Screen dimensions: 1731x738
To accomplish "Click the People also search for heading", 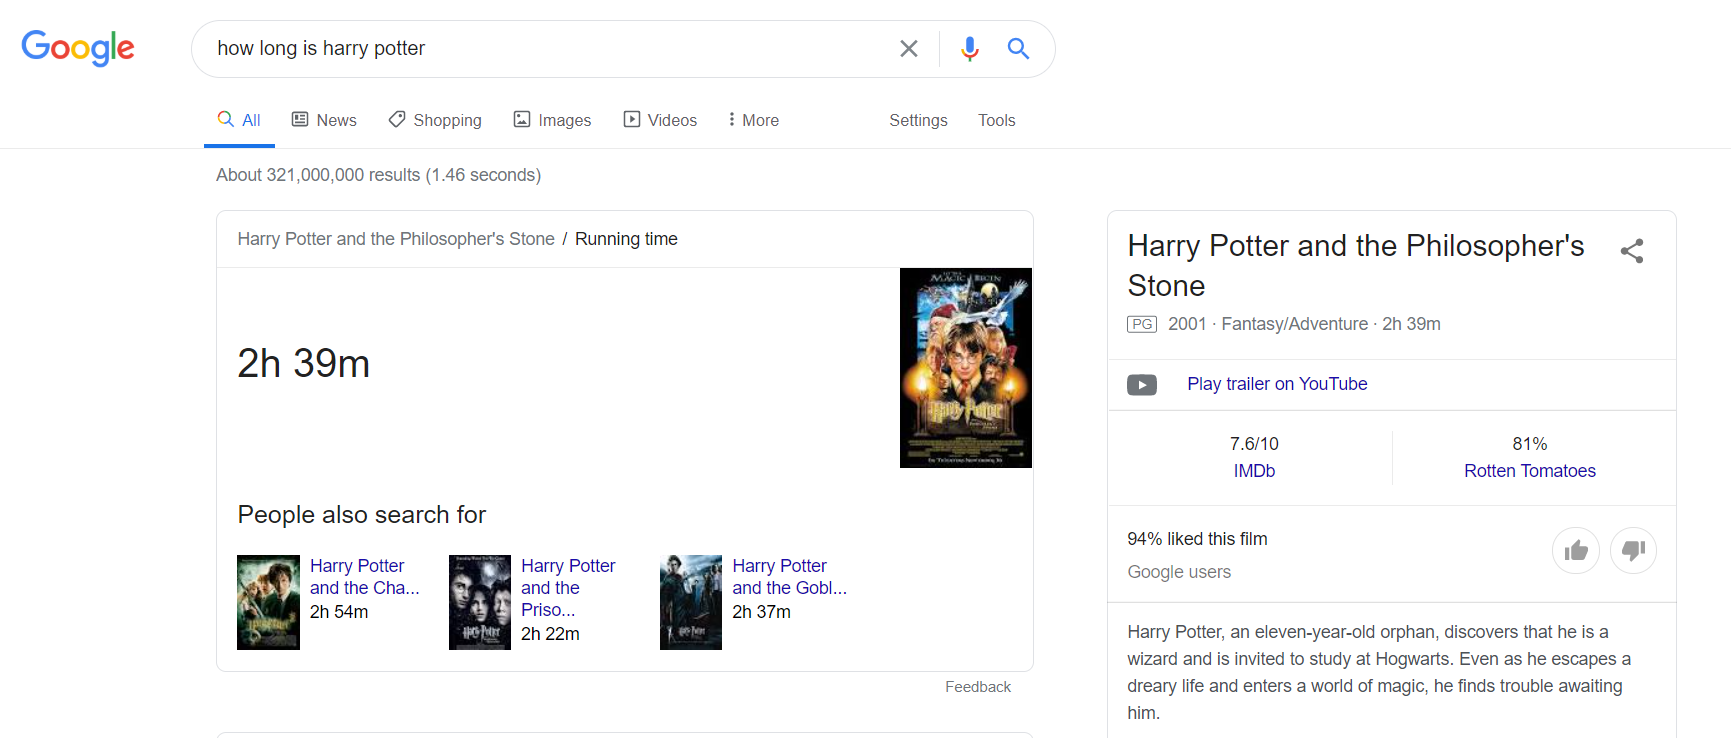I will point(362,515).
